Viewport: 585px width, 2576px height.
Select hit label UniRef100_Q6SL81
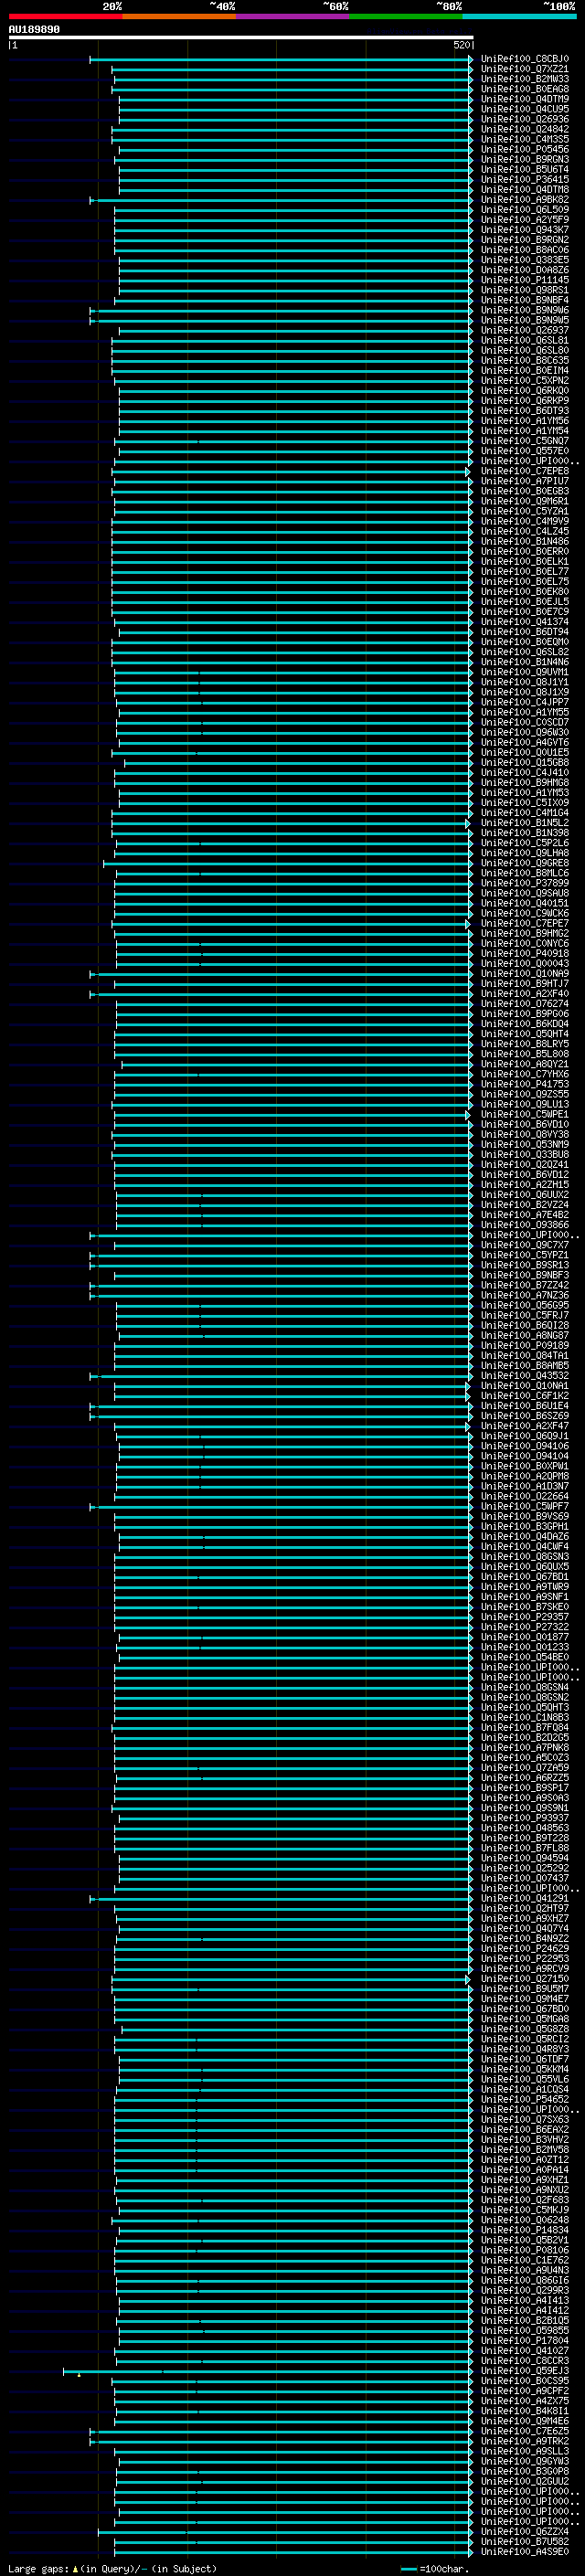(x=525, y=341)
